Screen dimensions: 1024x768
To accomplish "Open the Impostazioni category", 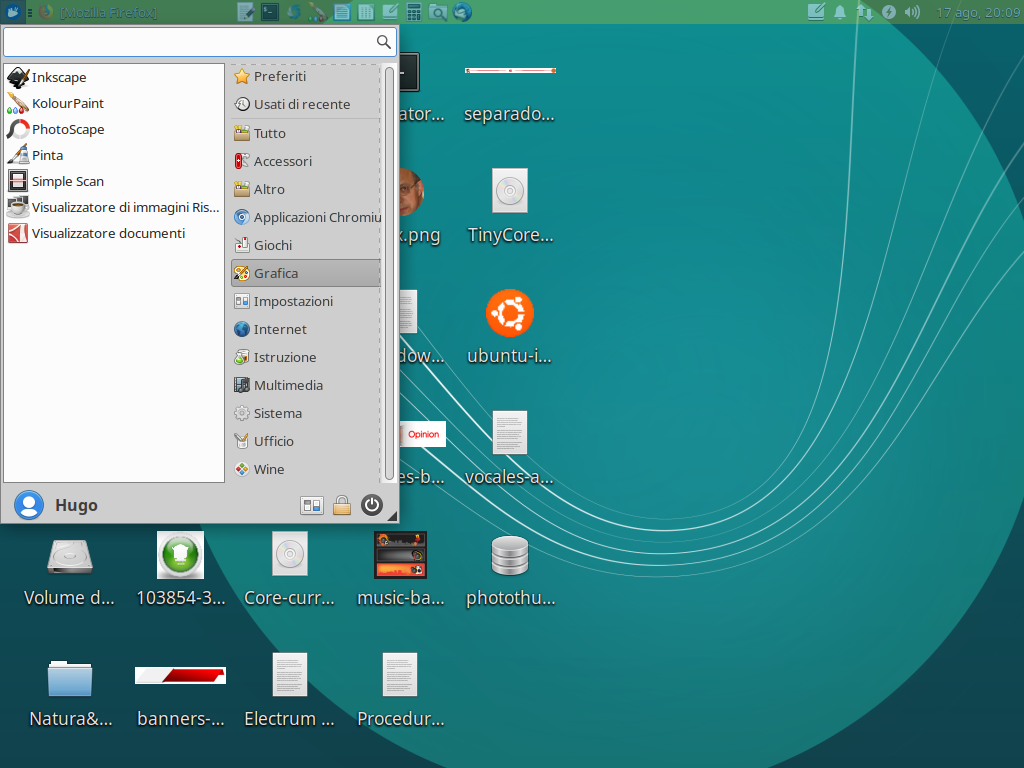I will (x=306, y=302).
